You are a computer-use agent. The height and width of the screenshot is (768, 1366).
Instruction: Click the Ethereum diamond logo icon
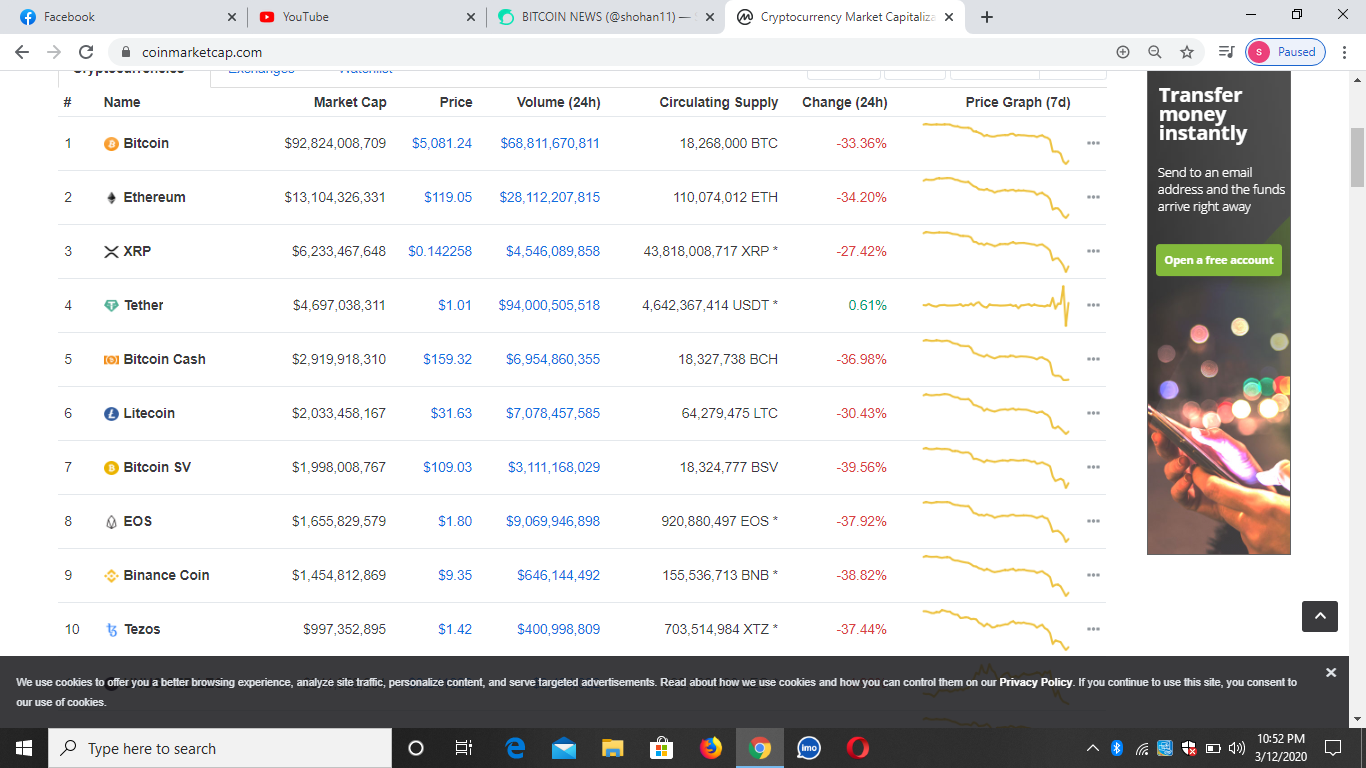pos(111,198)
